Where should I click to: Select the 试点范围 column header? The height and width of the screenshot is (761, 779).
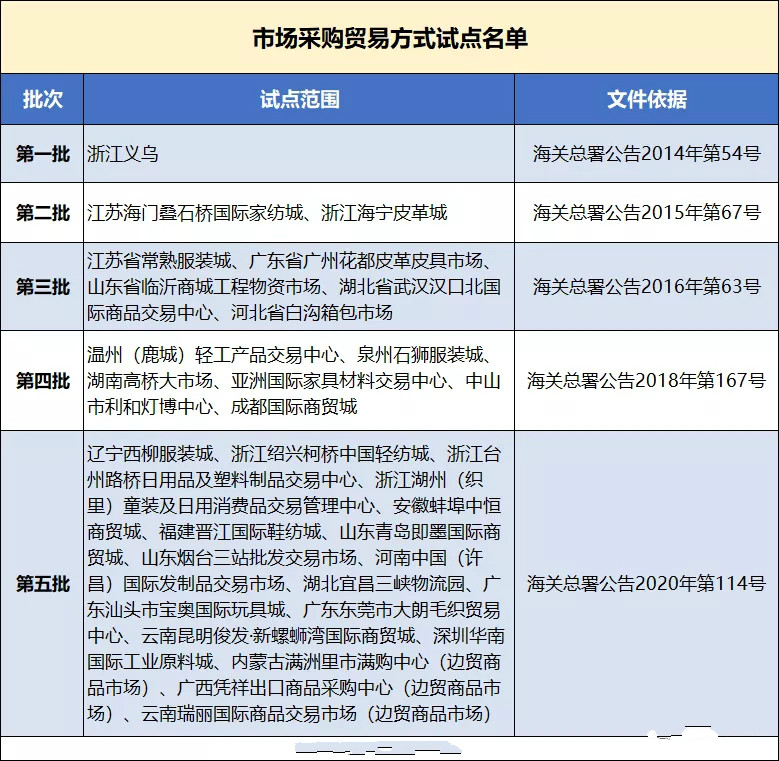(299, 100)
